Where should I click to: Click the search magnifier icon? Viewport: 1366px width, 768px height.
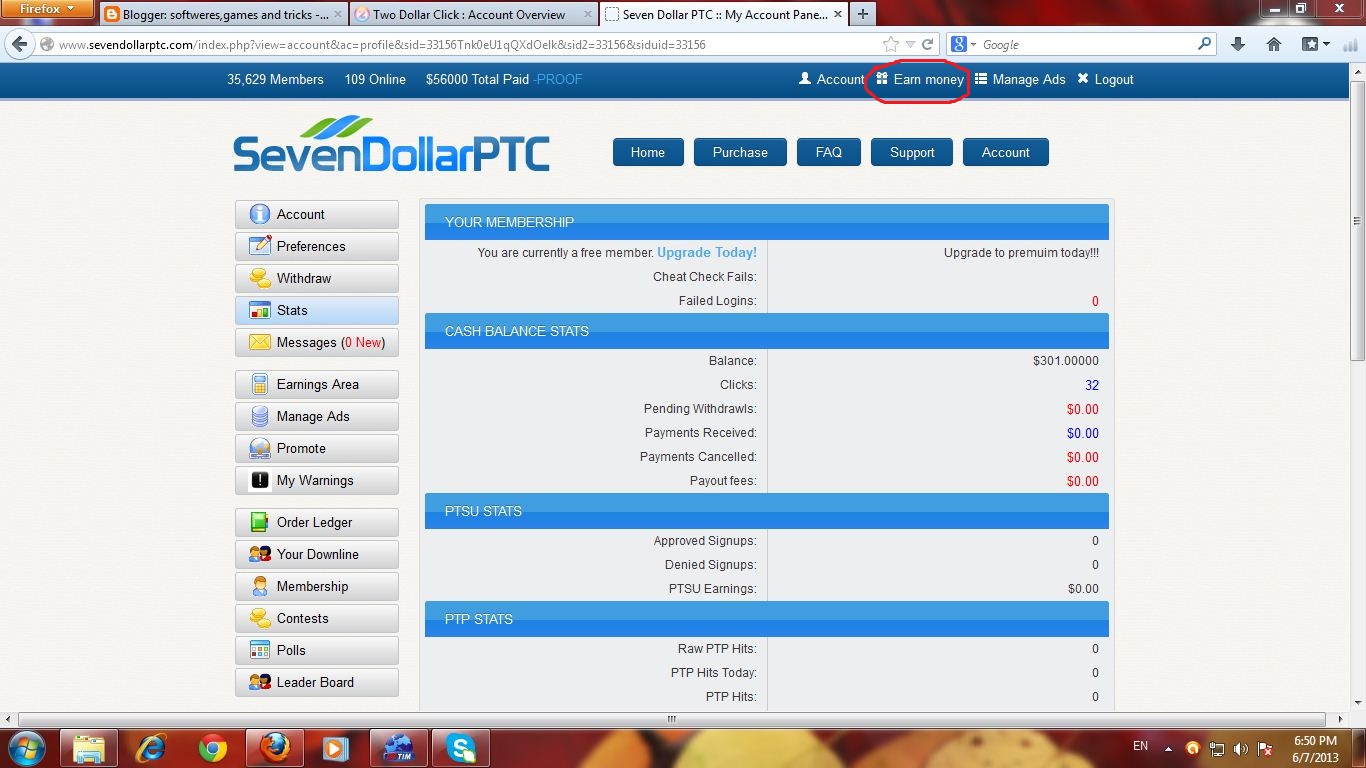tap(1205, 44)
